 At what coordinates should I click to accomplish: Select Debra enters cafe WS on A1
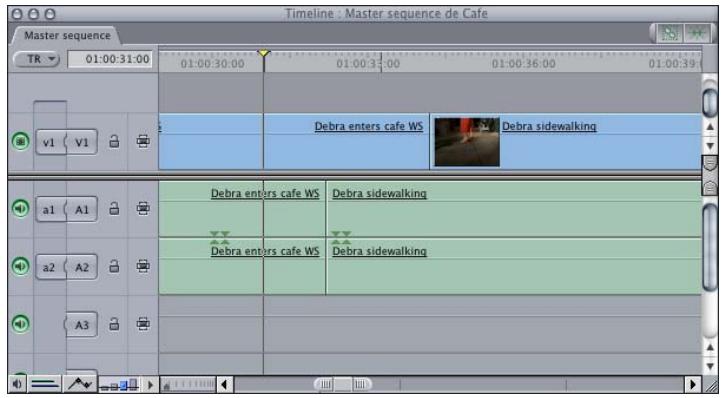pyautogui.click(x=242, y=209)
